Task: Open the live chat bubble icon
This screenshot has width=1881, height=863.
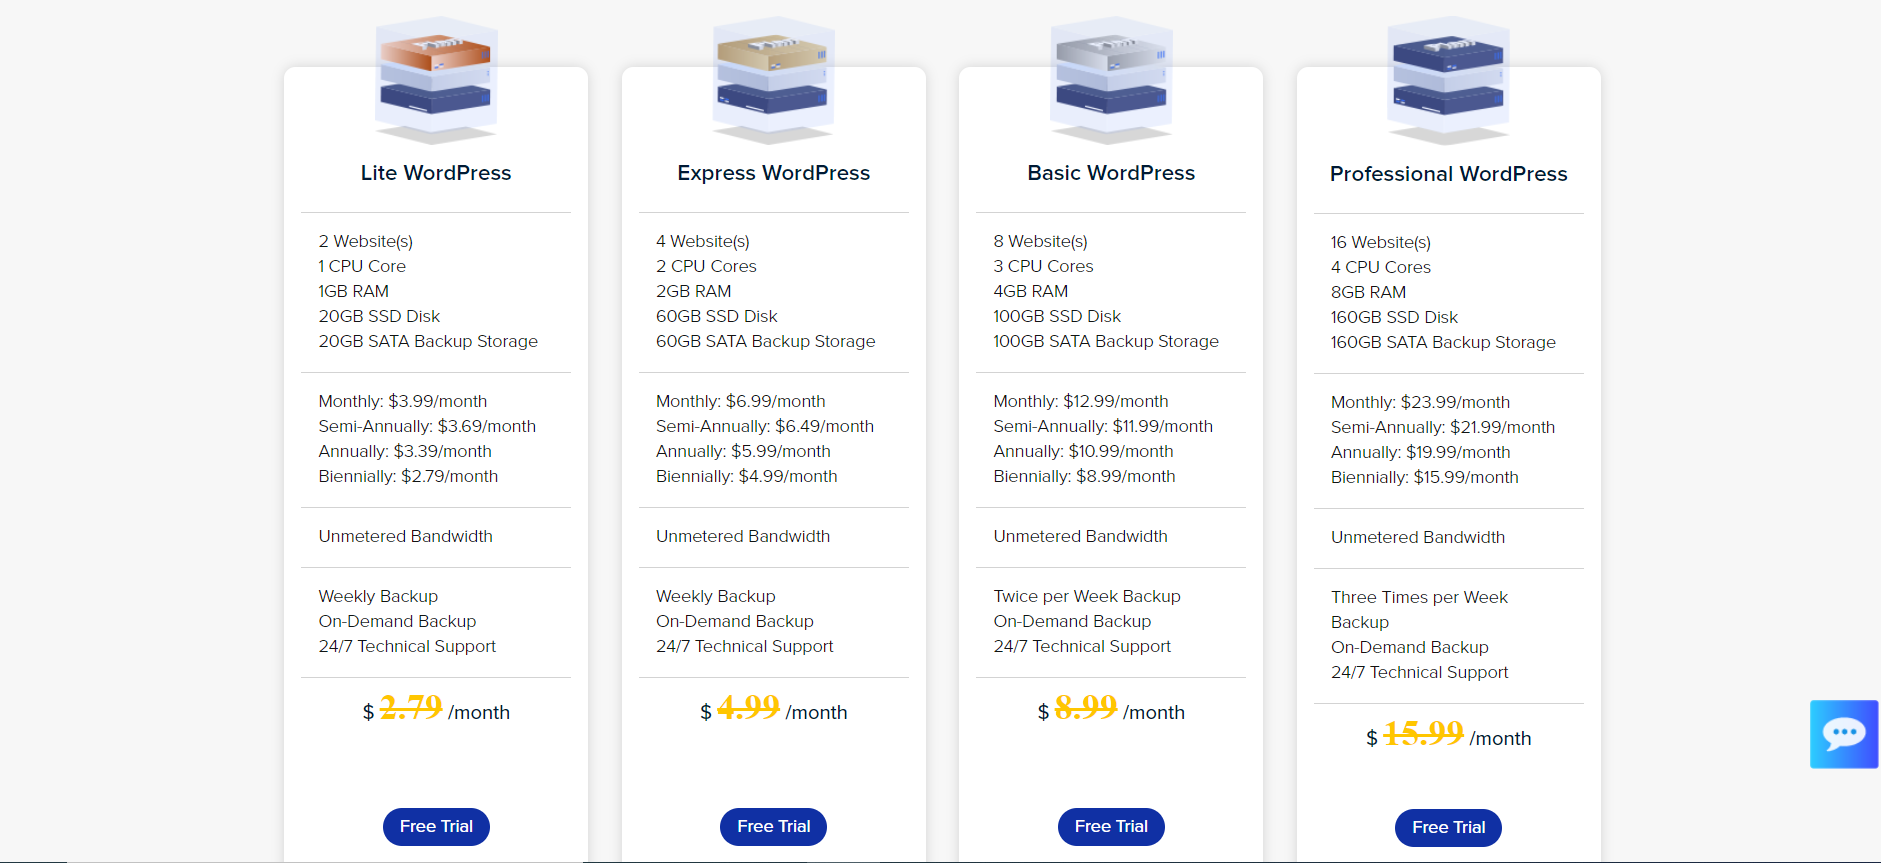Action: click(1843, 734)
